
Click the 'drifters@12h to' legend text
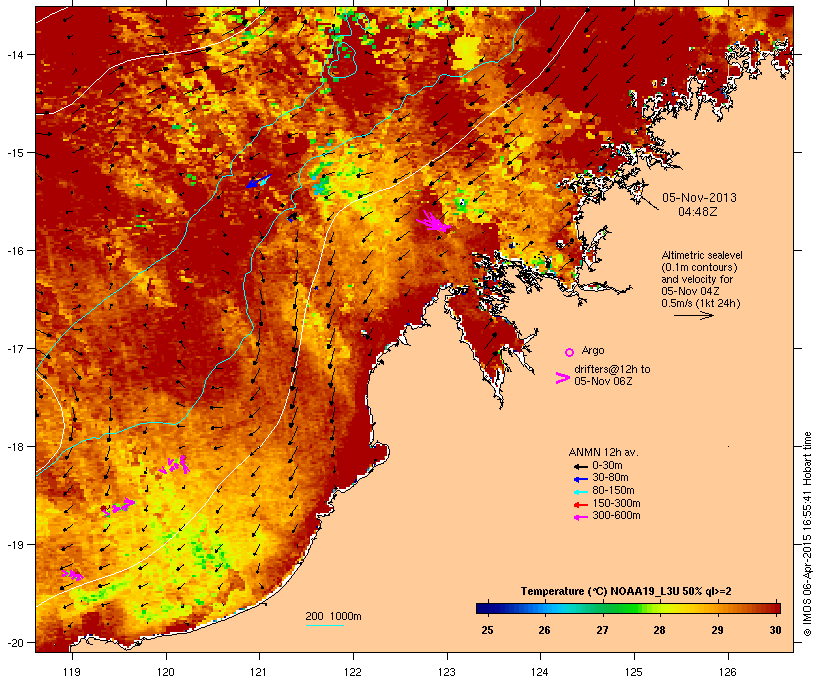pyautogui.click(x=612, y=369)
